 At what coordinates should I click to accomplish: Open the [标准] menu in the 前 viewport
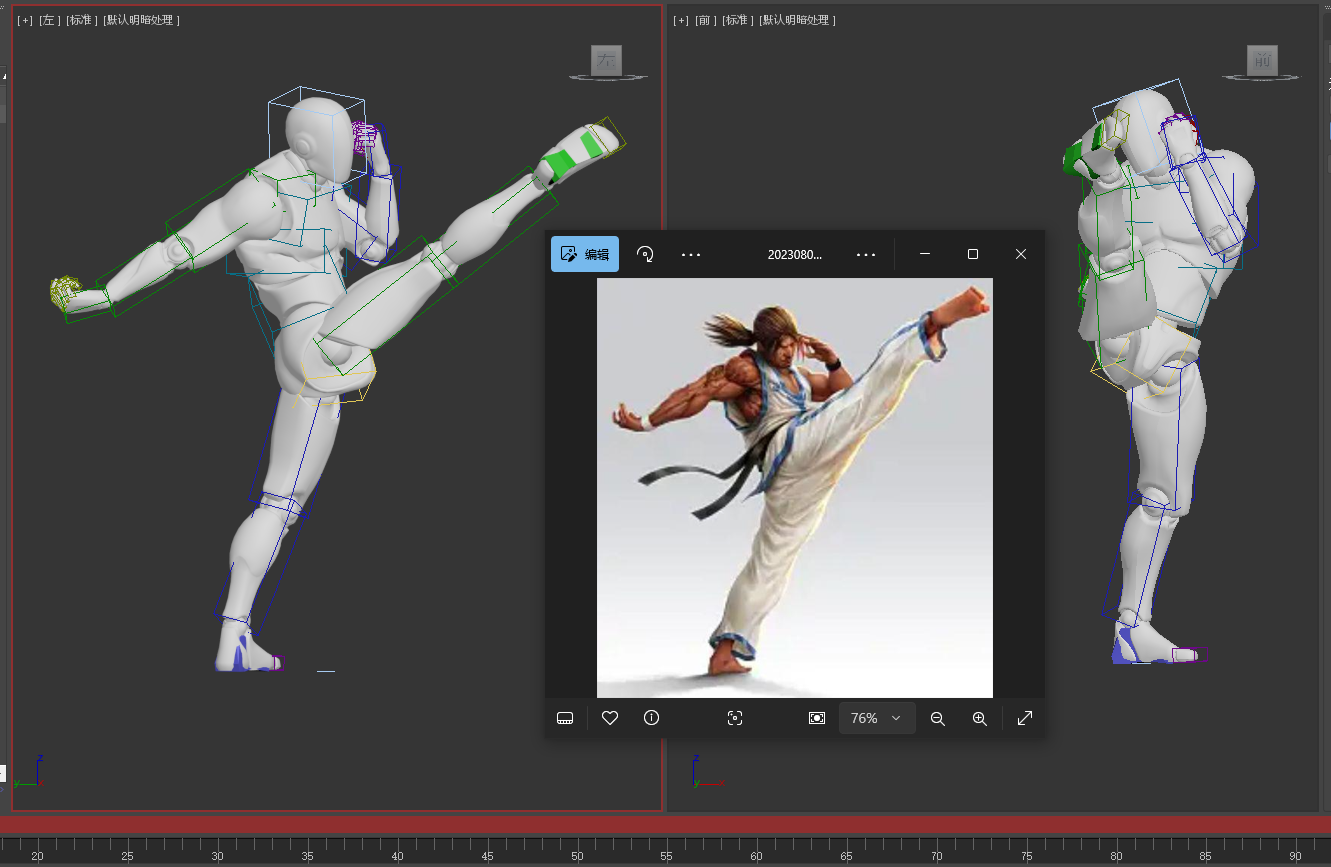click(x=738, y=20)
